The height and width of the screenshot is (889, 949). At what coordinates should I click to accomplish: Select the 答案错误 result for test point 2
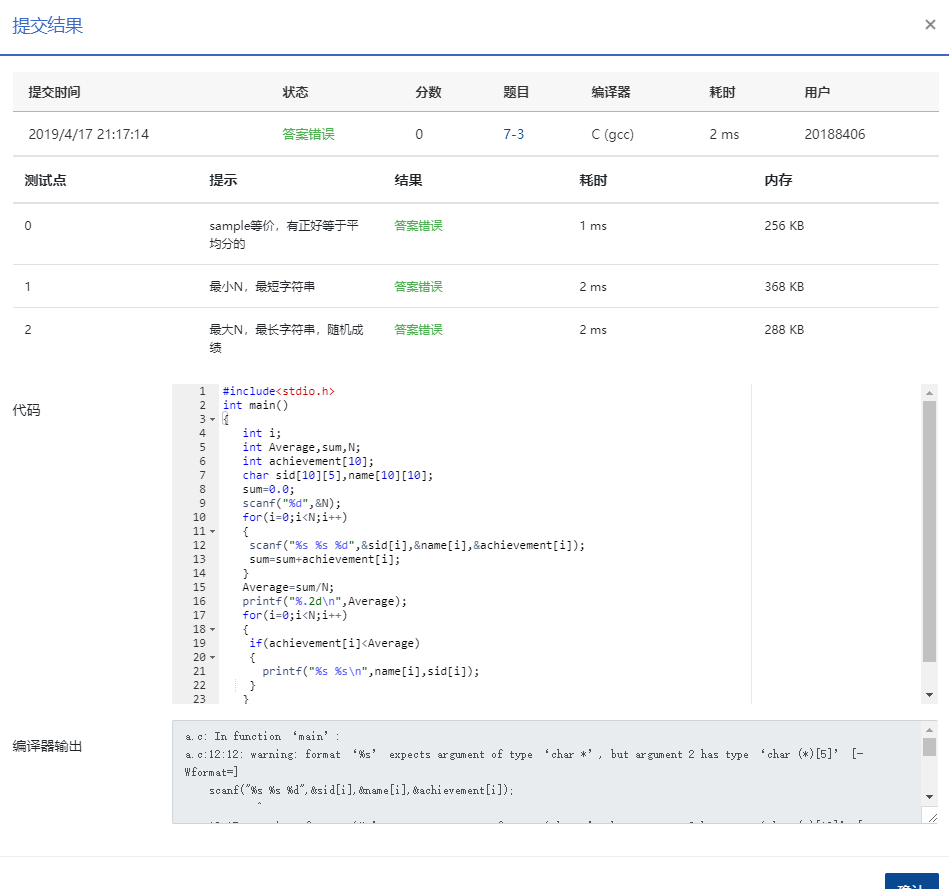[418, 330]
